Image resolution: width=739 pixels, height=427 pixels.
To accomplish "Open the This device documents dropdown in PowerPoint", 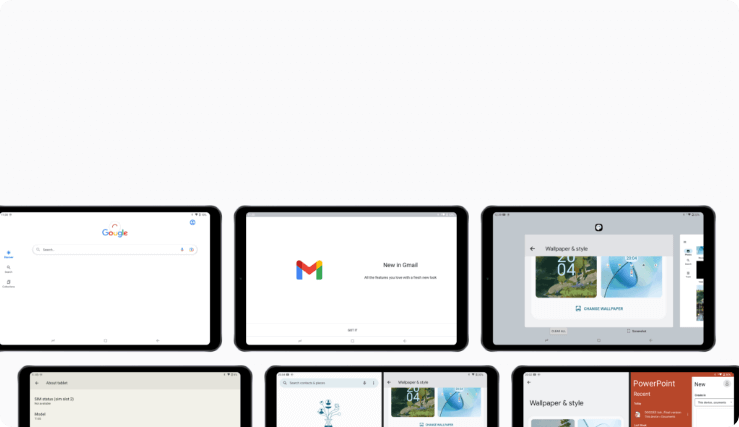I will [714, 402].
